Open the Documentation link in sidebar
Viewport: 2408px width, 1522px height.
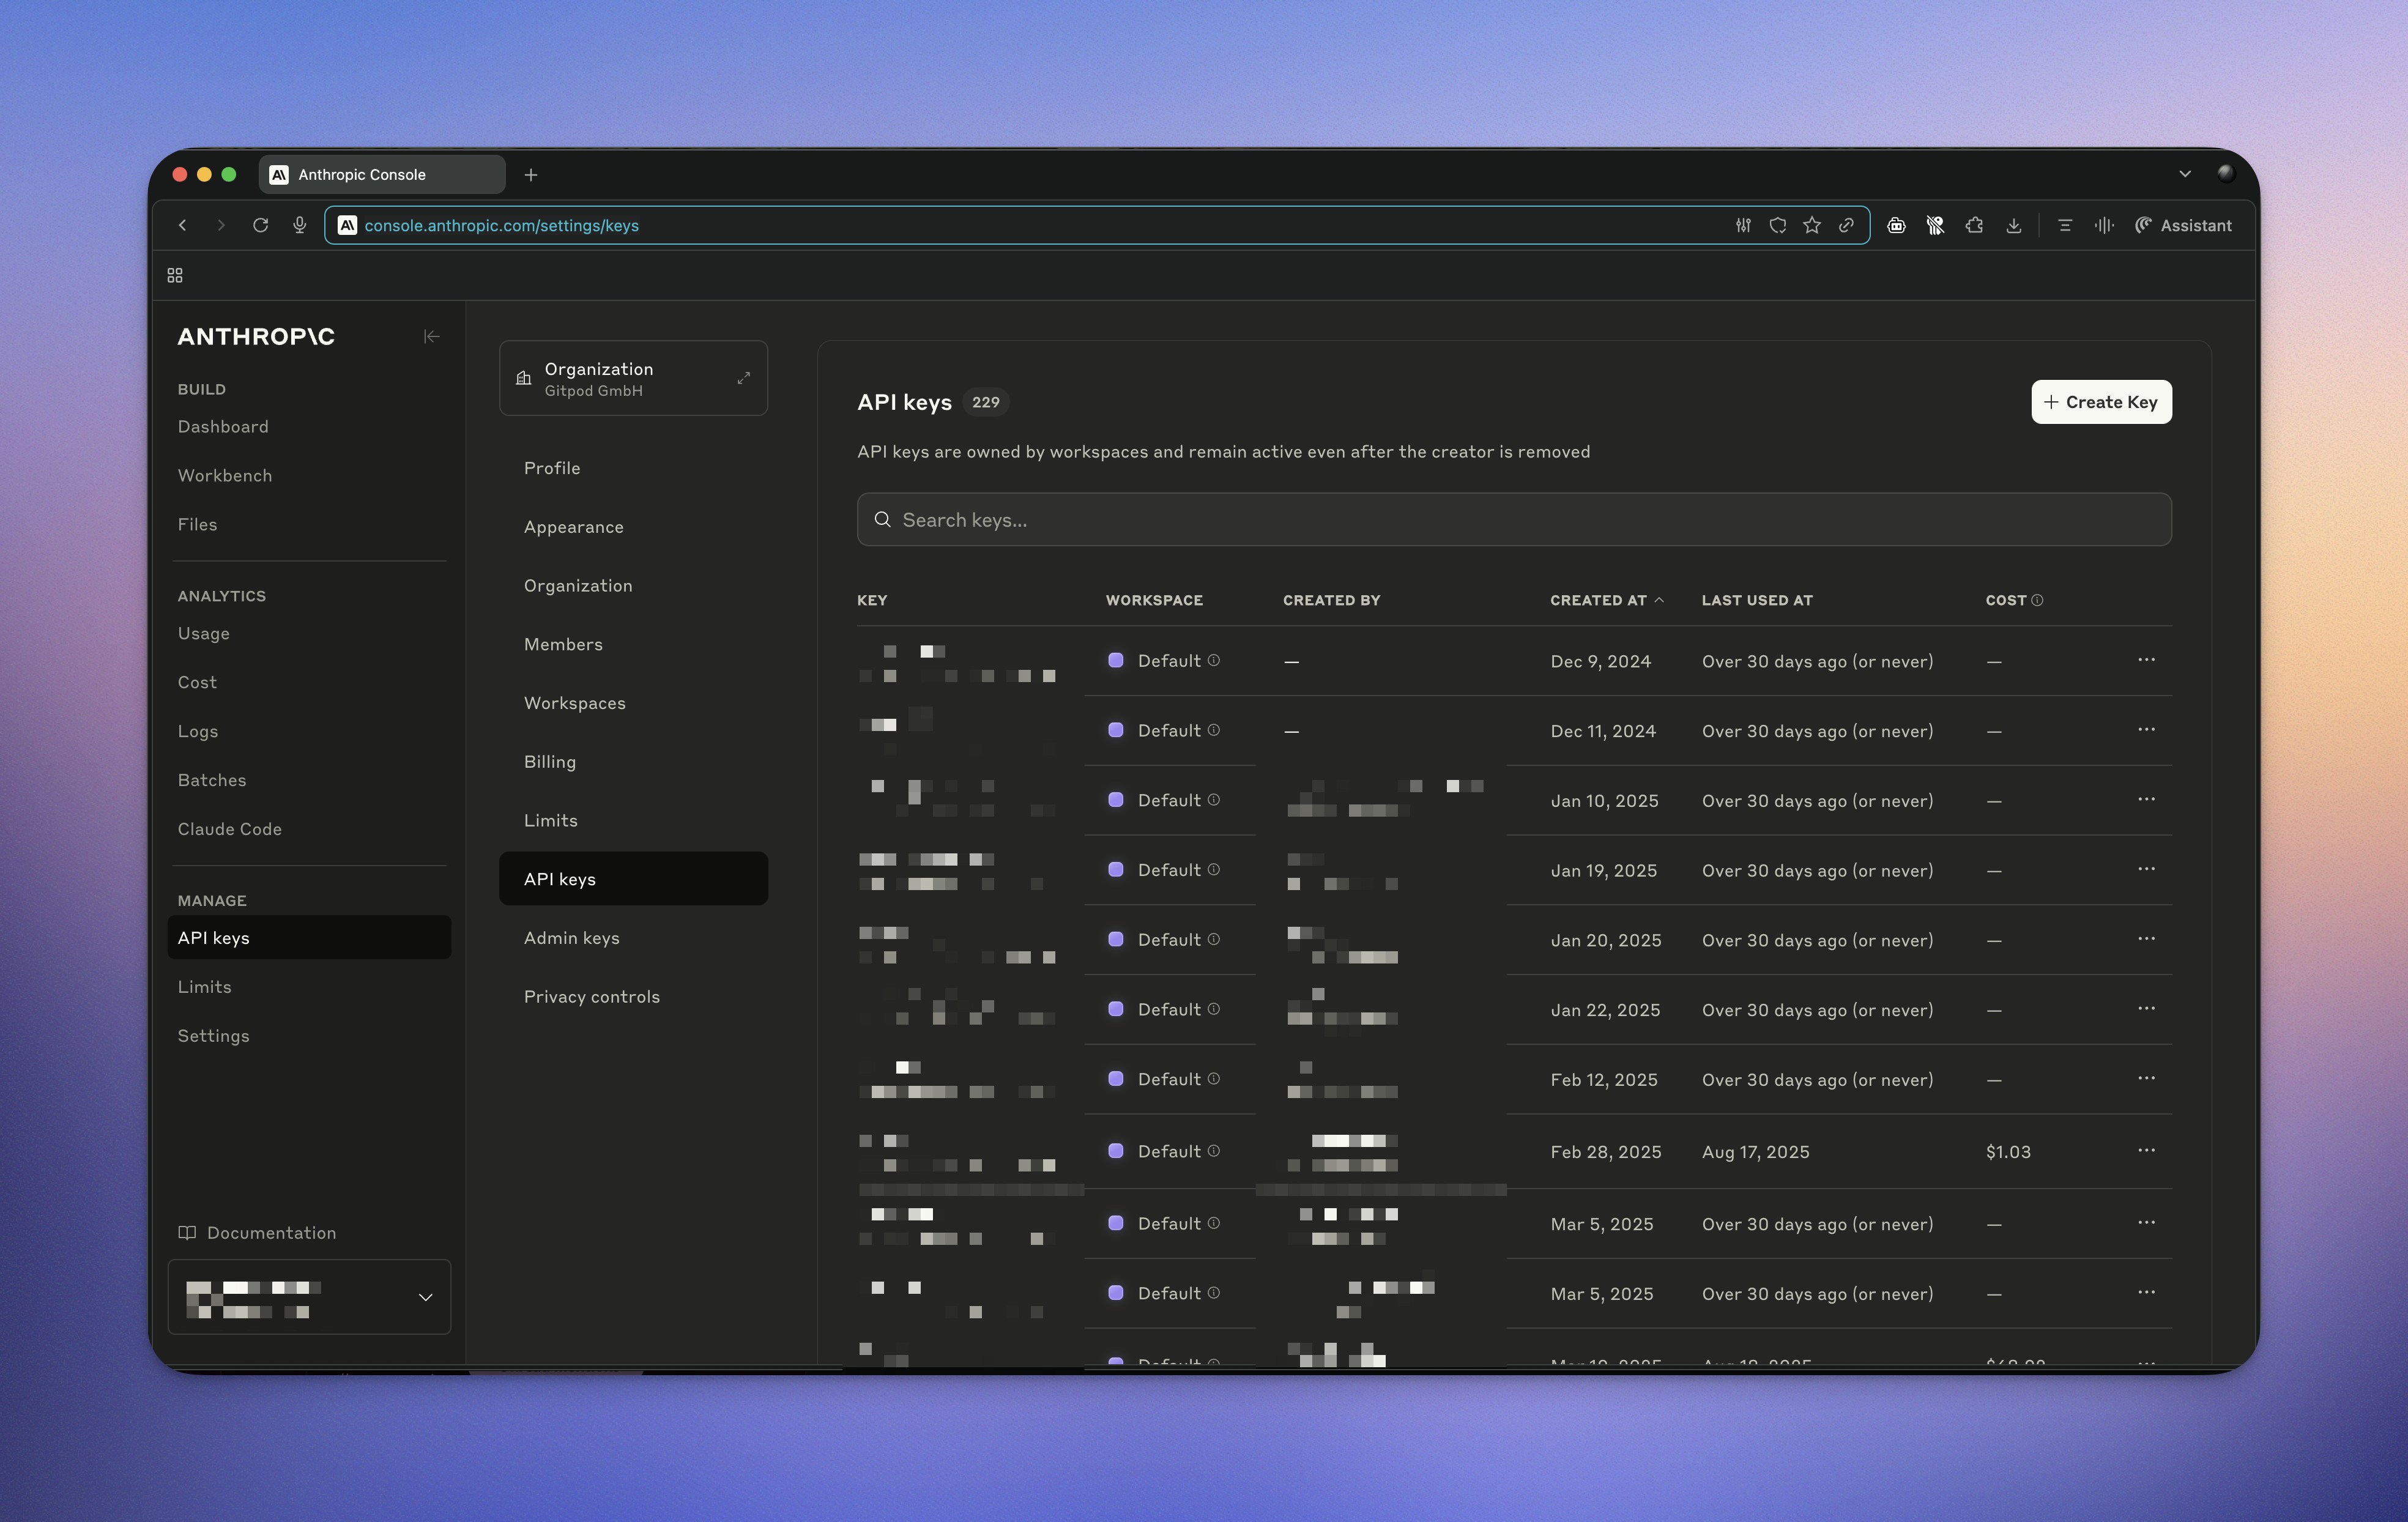[x=270, y=1233]
